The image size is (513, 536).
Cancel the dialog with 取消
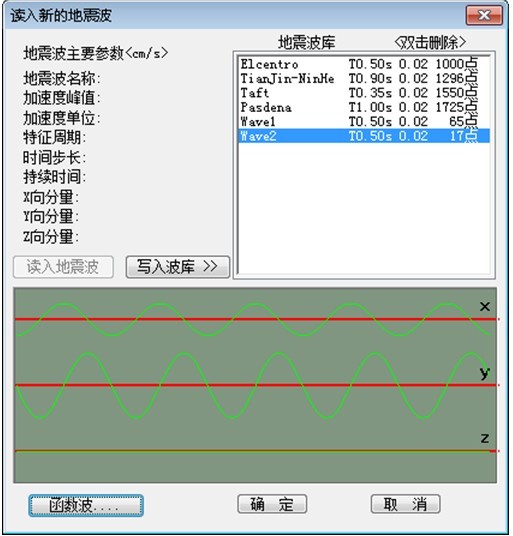tap(405, 504)
